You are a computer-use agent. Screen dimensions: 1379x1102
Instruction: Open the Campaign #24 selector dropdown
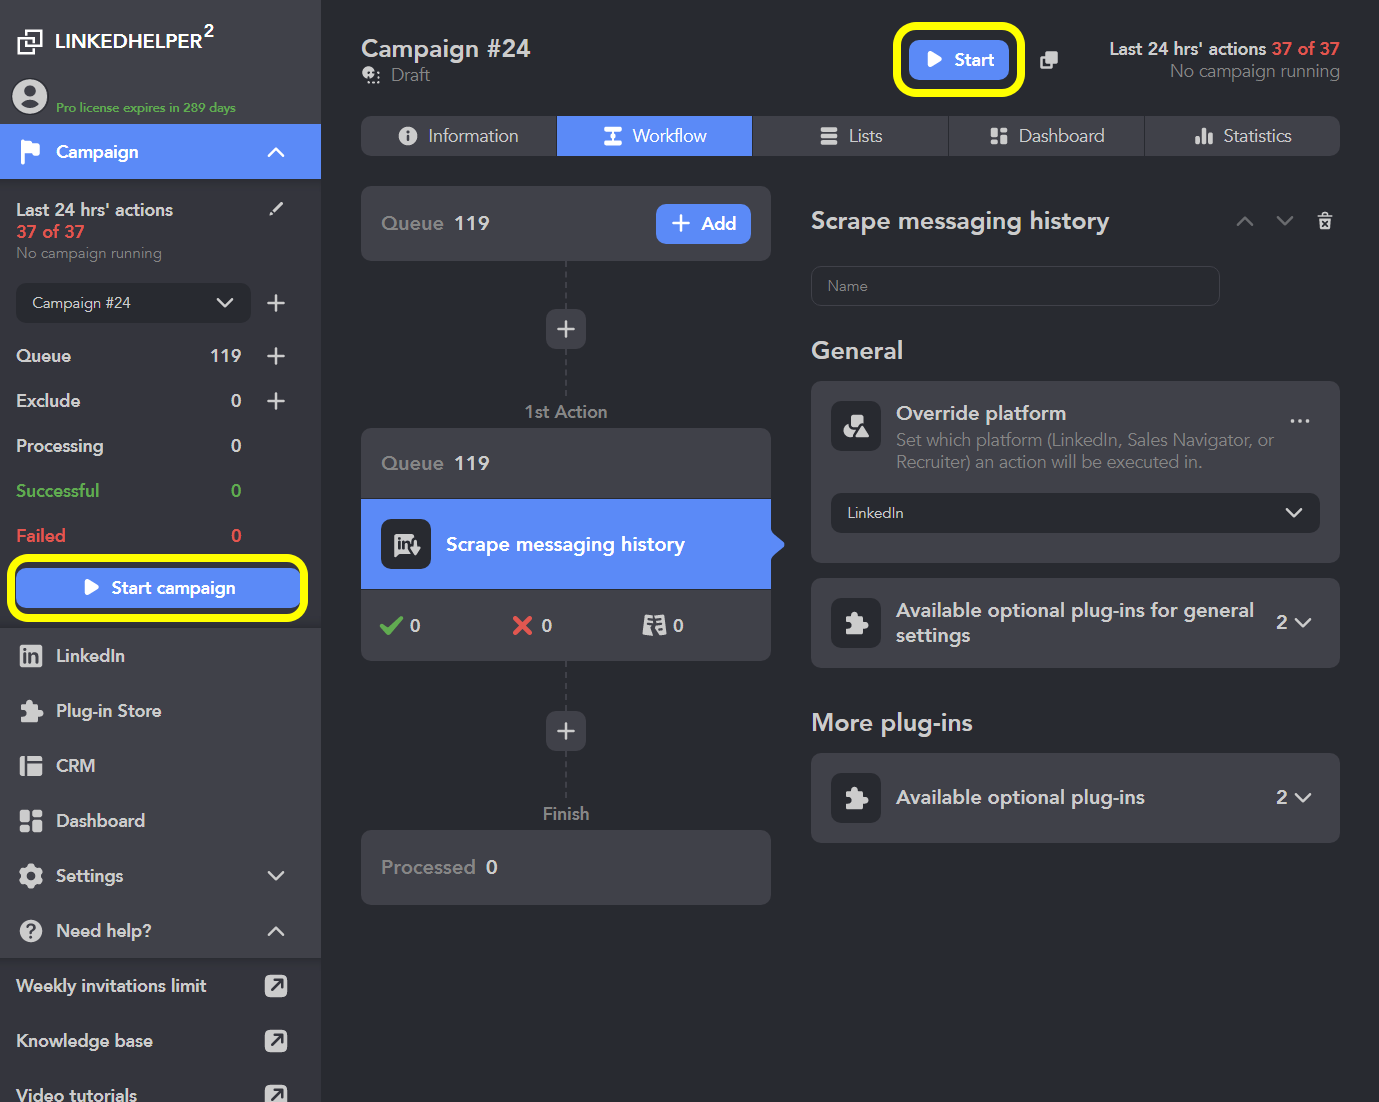(x=133, y=303)
